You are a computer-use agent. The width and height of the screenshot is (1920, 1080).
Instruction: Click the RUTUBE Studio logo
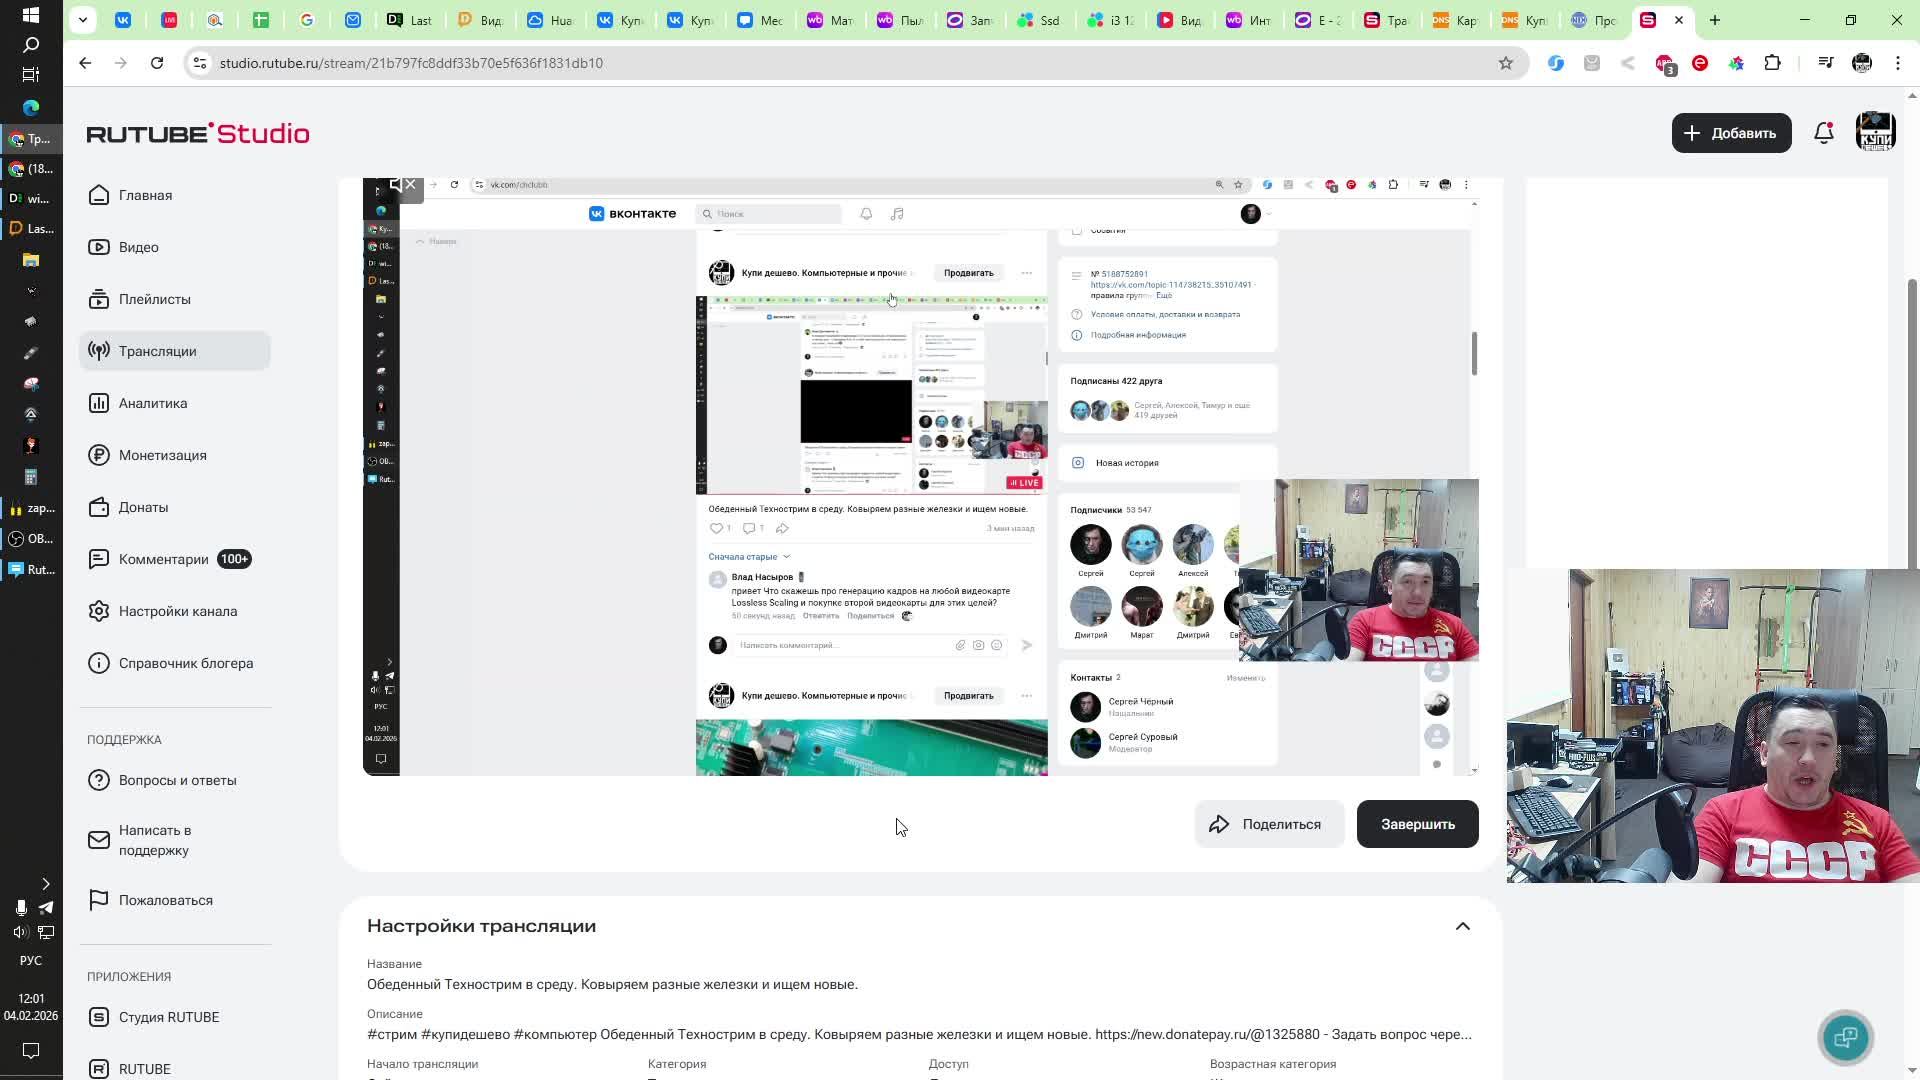(198, 133)
